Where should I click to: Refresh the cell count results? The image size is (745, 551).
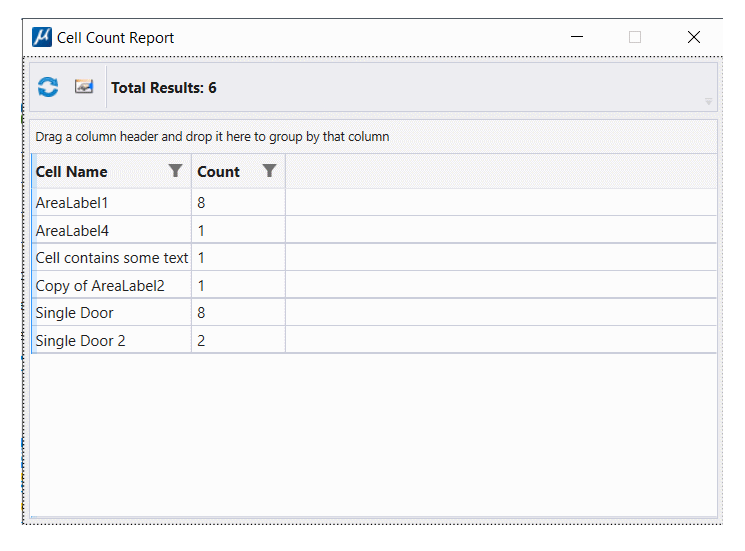tap(48, 87)
